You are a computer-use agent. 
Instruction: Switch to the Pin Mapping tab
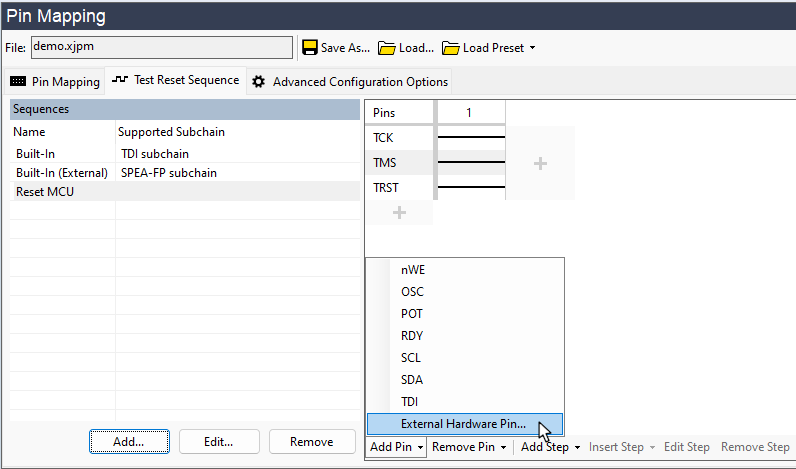pyautogui.click(x=55, y=81)
